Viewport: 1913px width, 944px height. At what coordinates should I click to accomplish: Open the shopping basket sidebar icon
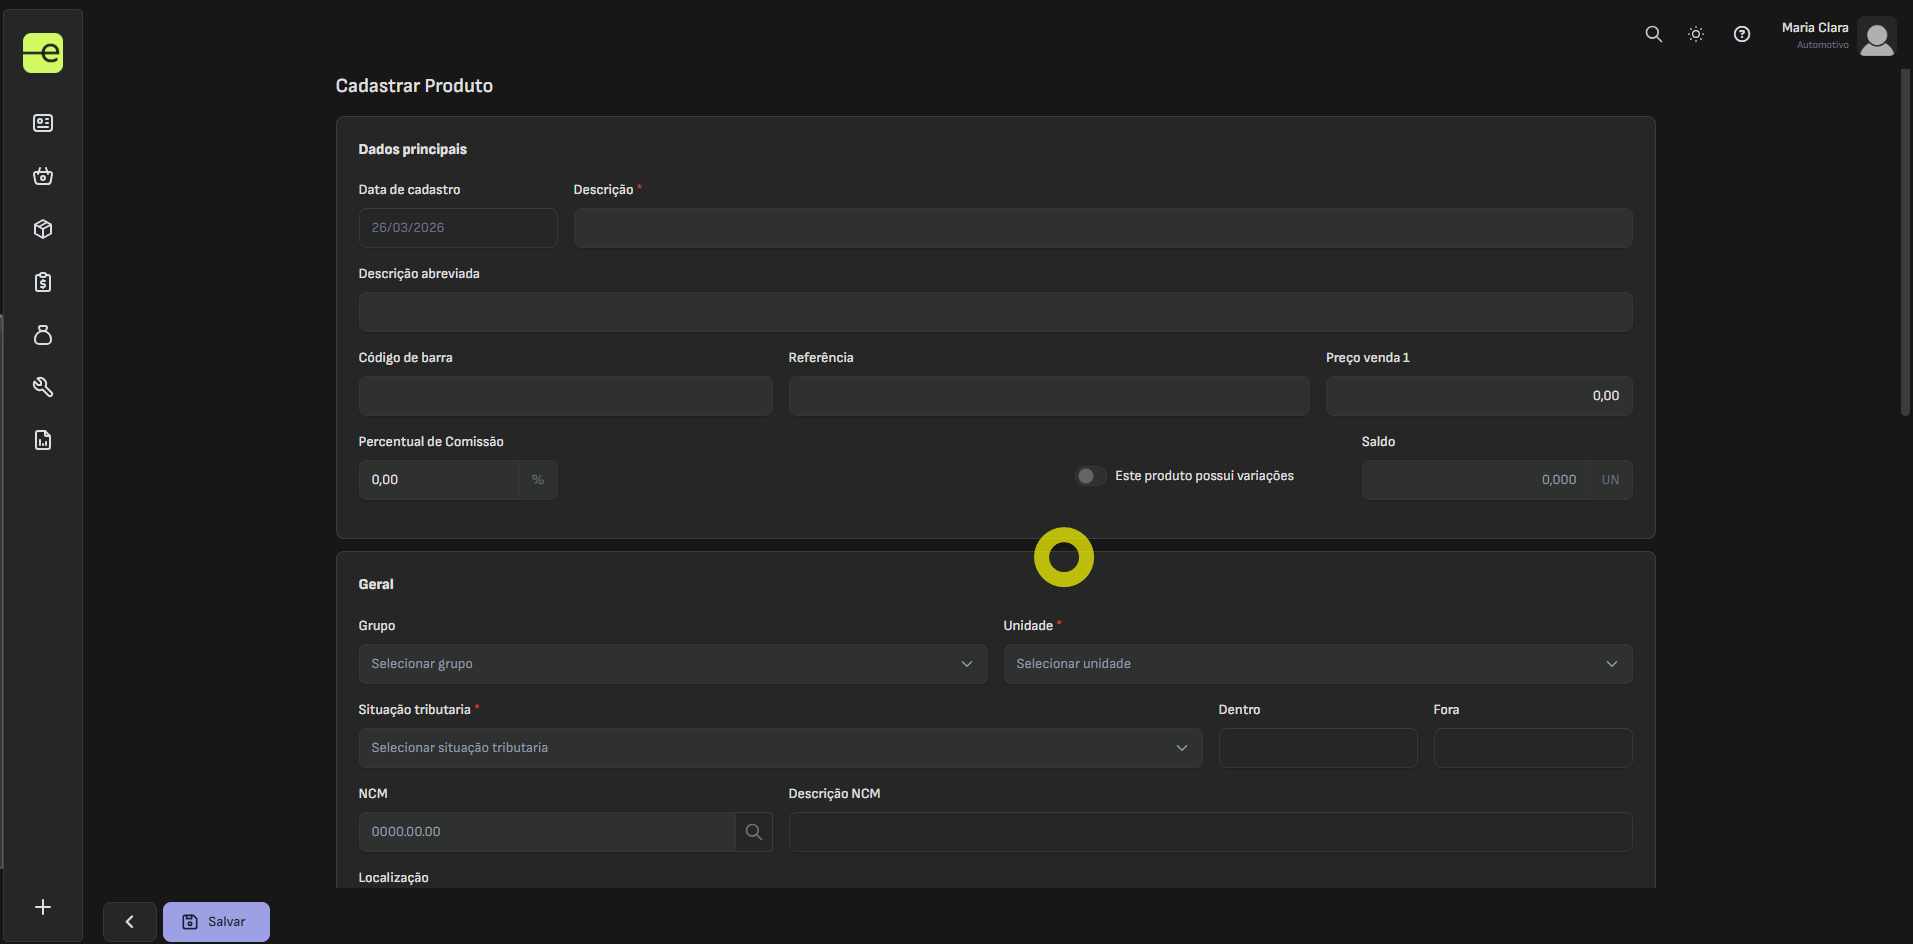43,176
